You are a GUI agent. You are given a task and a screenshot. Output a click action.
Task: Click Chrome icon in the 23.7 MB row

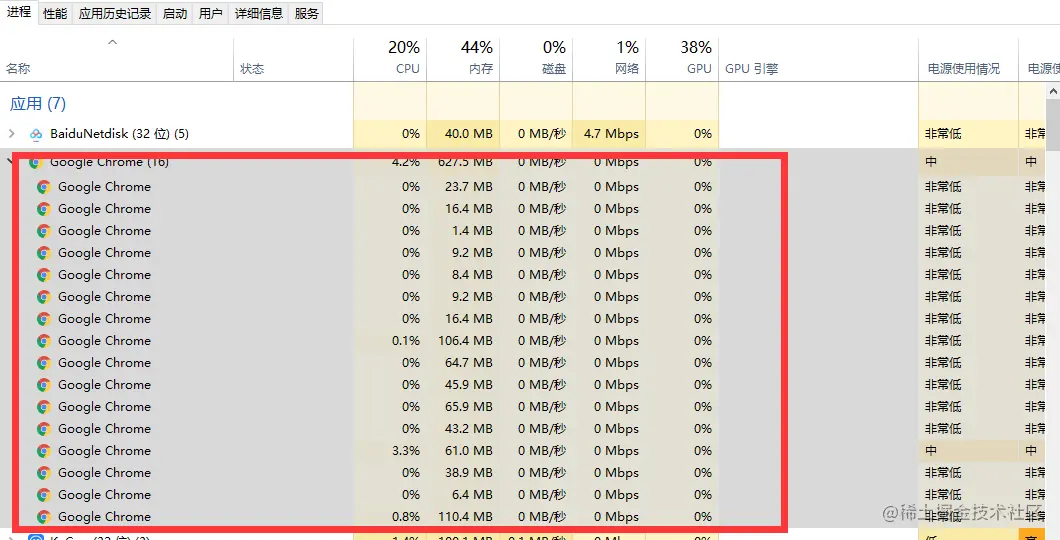tap(44, 187)
